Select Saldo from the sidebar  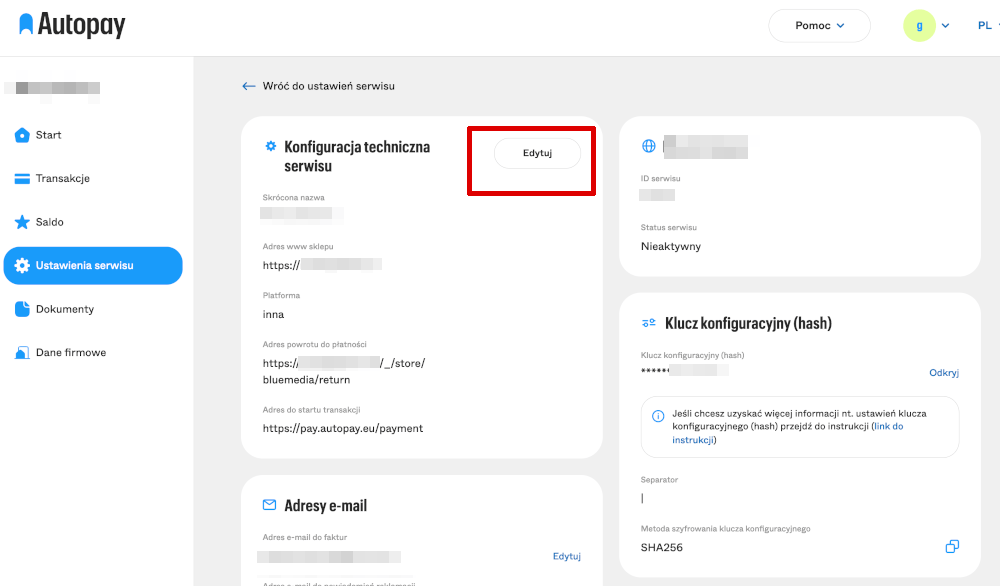pyautogui.click(x=49, y=222)
